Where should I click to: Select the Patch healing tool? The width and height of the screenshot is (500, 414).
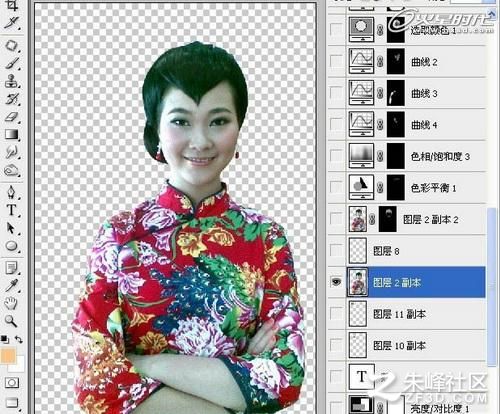click(x=12, y=46)
